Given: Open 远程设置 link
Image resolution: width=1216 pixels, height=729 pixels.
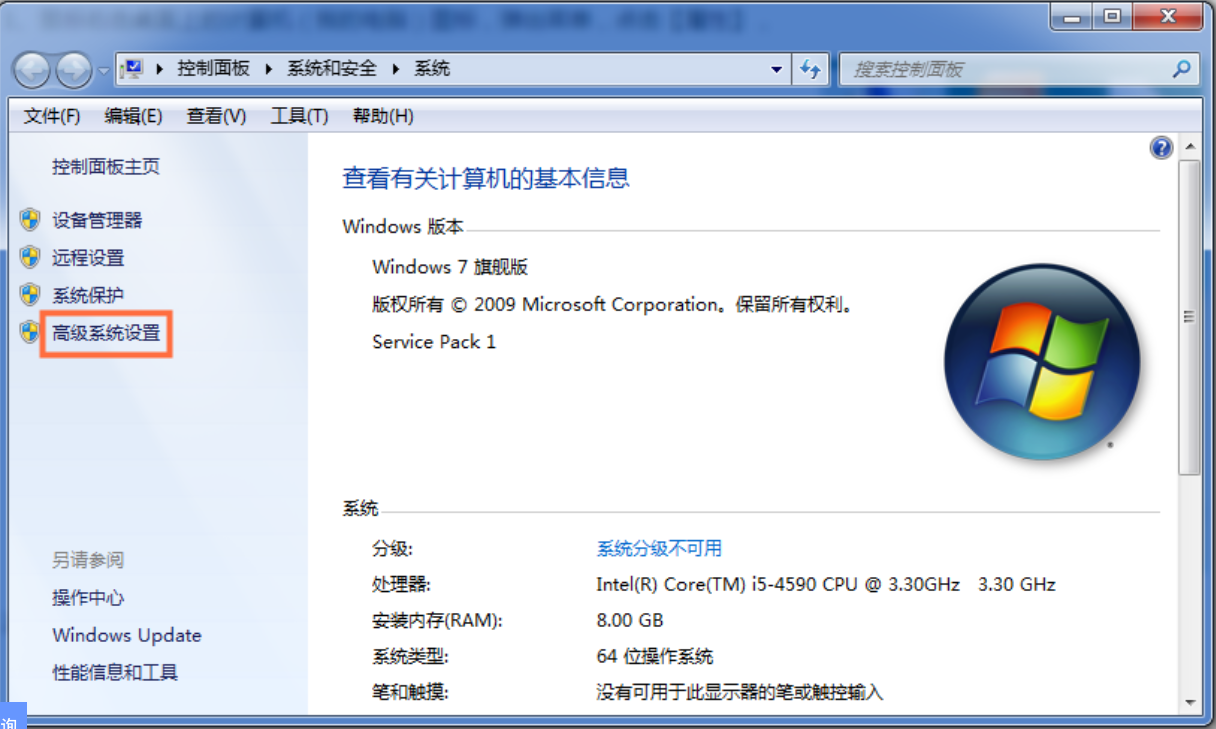Looking at the screenshot, I should (88, 258).
